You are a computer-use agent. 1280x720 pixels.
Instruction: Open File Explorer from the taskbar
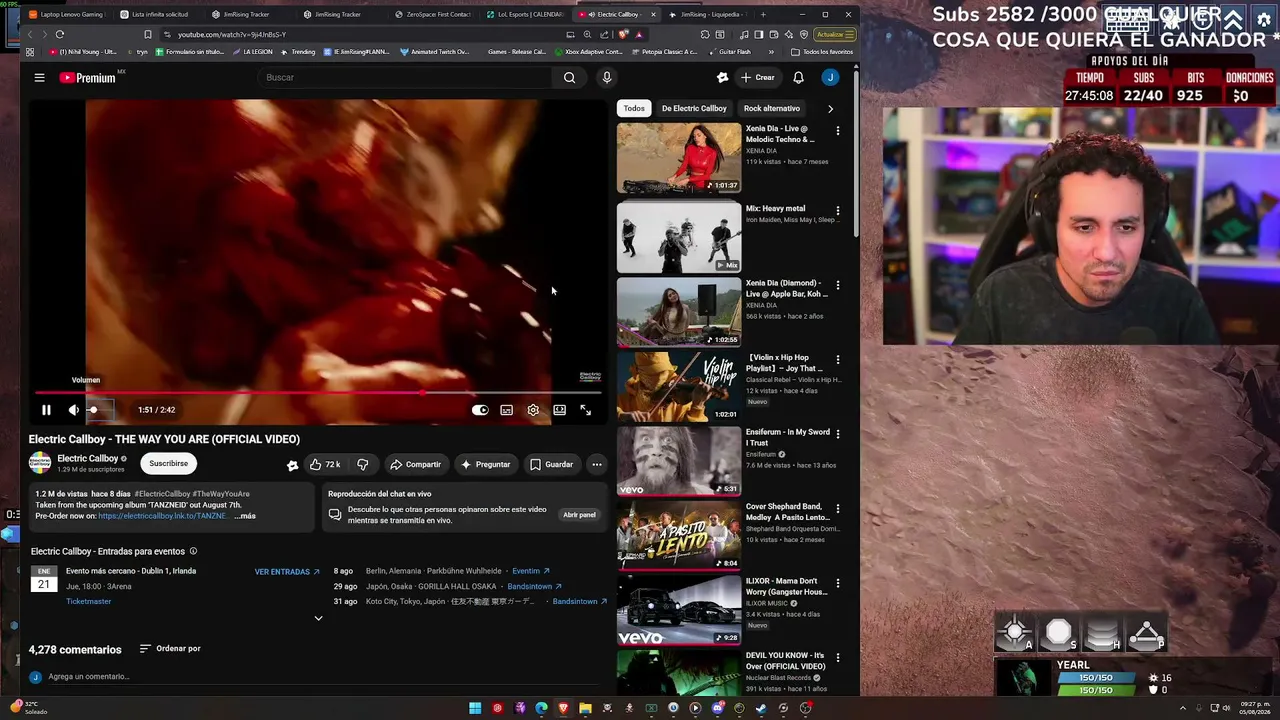click(585, 708)
